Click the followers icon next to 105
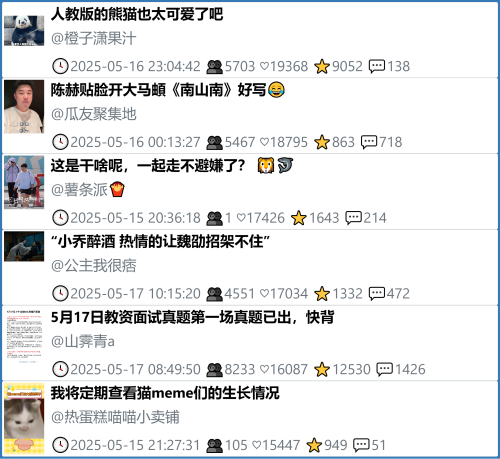Viewport: 500px width, 459px height. 214,445
